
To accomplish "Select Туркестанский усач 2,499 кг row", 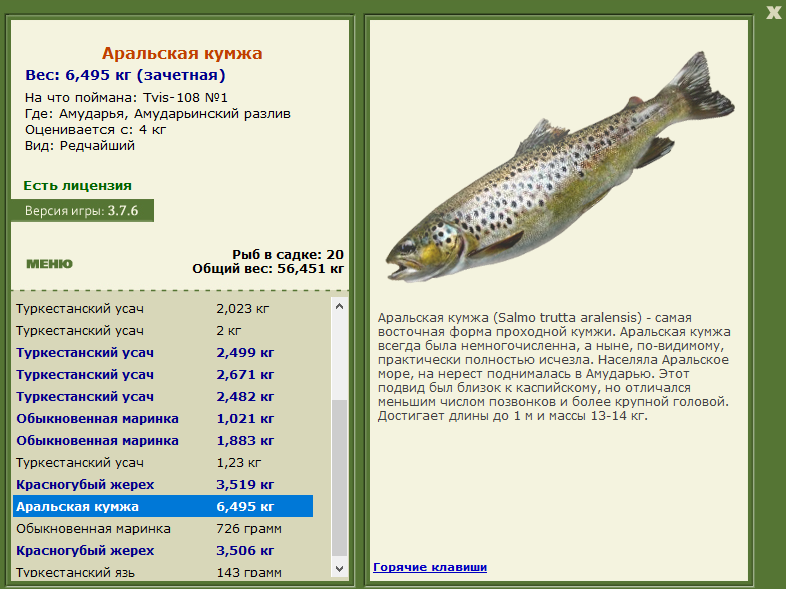I will [x=163, y=352].
